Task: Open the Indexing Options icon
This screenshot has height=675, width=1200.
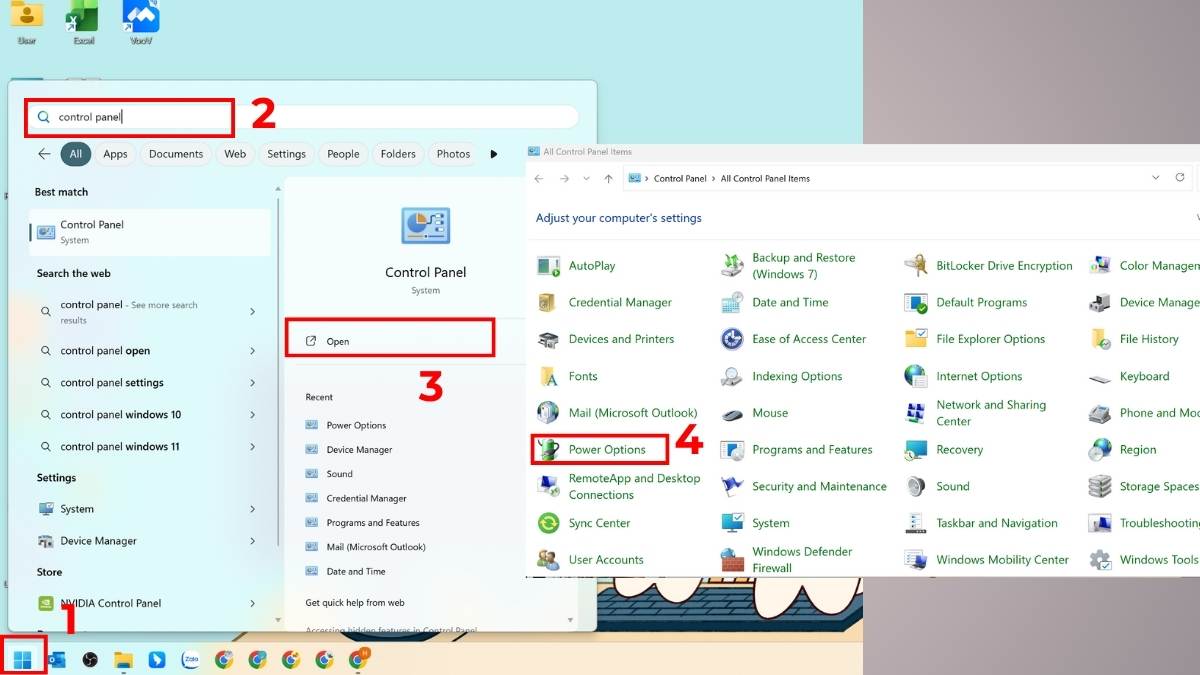Action: pos(732,376)
